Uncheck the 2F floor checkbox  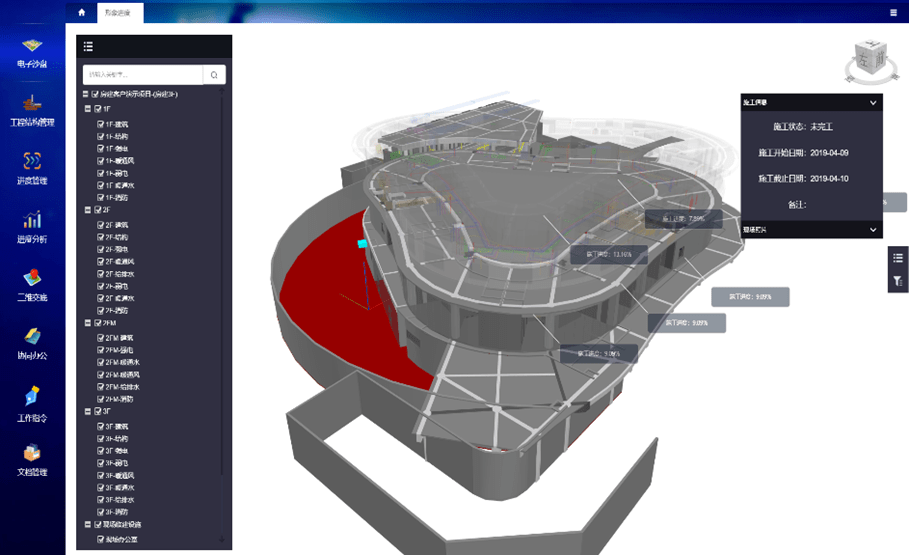96,211
